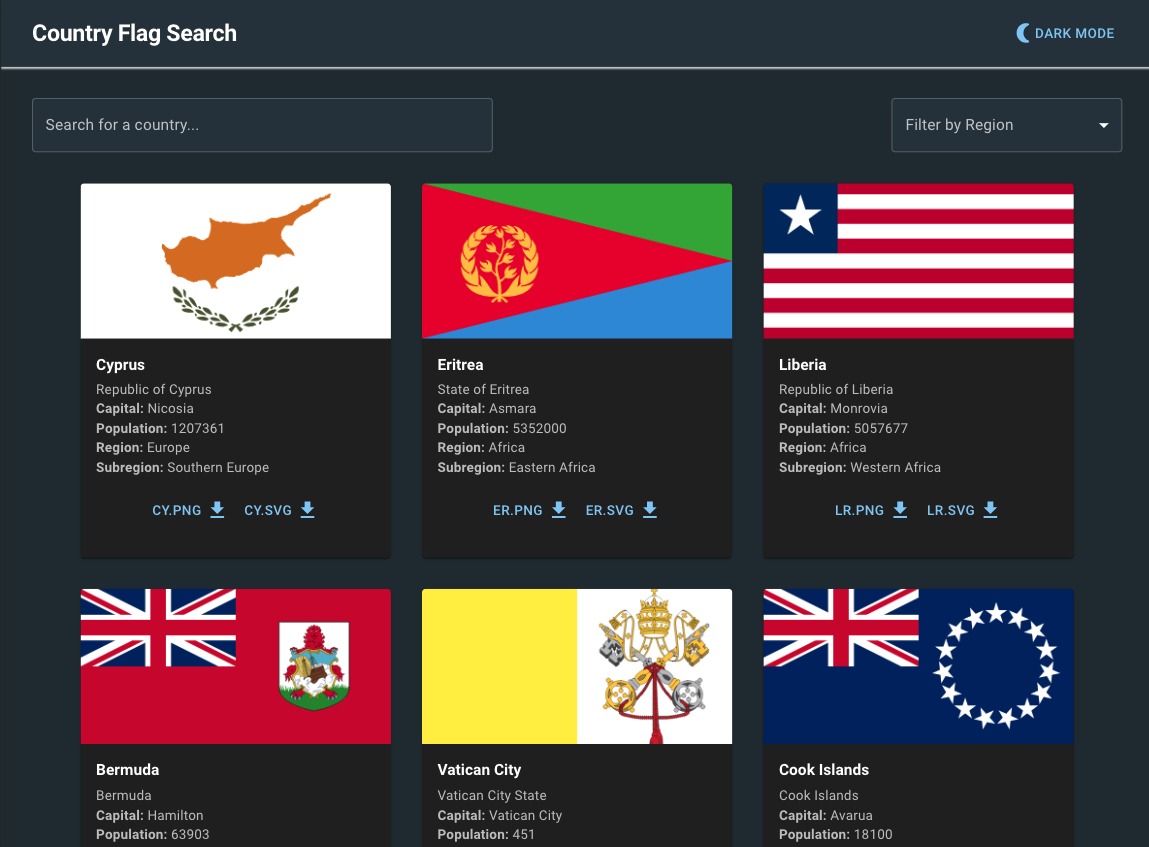Click Capital: Nicosia line
This screenshot has height=847, width=1149.
coord(145,409)
